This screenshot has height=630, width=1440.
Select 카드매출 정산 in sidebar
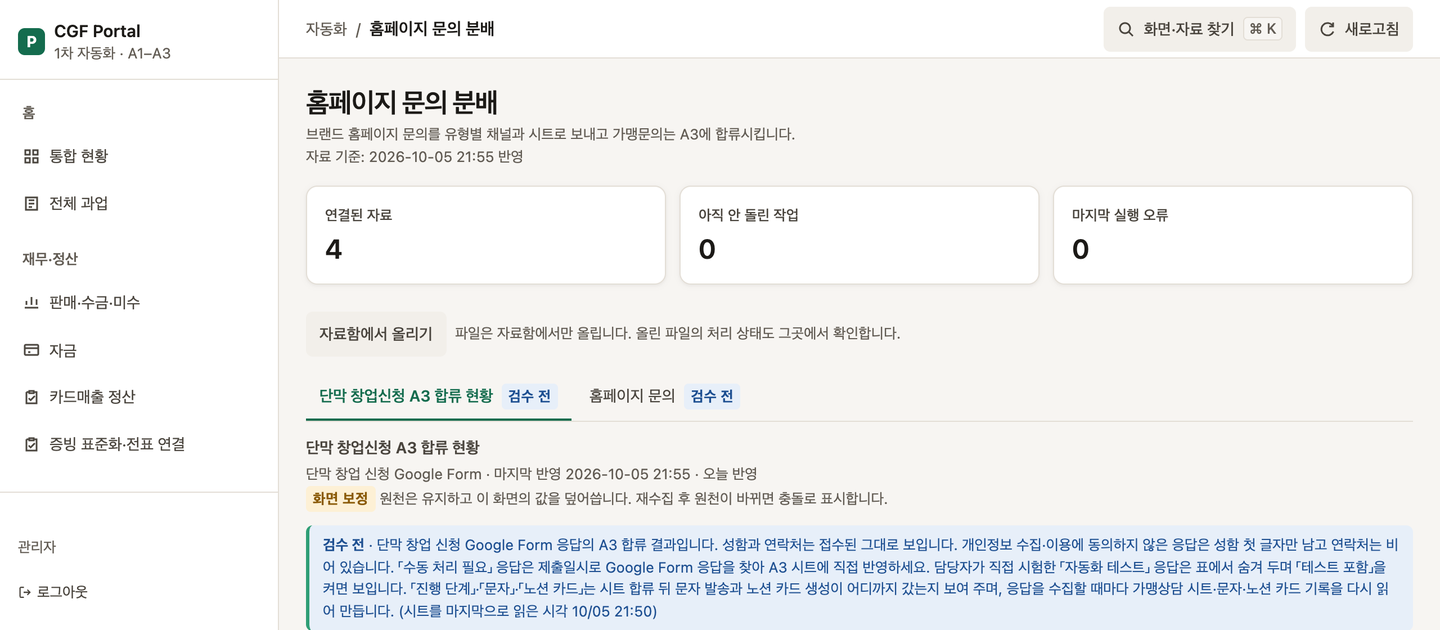point(139,397)
